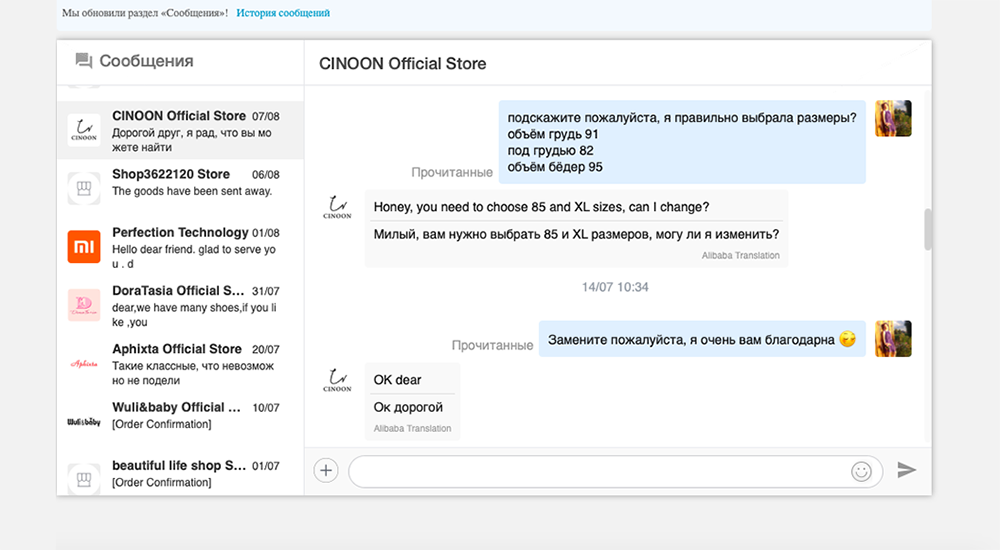Open the emoji picker smiley icon

[x=861, y=472]
